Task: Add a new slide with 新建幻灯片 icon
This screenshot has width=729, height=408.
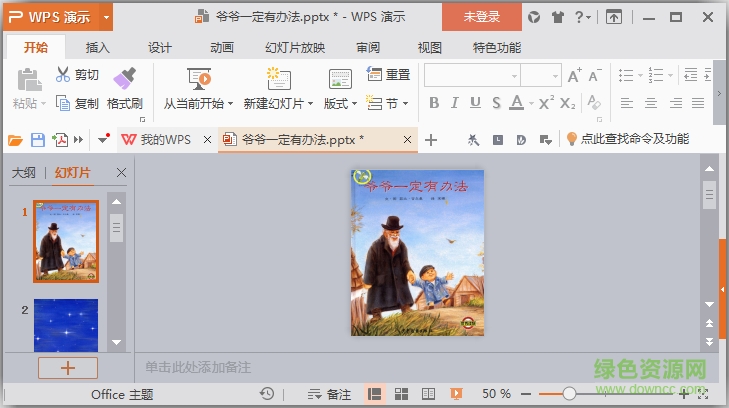Action: tap(278, 78)
